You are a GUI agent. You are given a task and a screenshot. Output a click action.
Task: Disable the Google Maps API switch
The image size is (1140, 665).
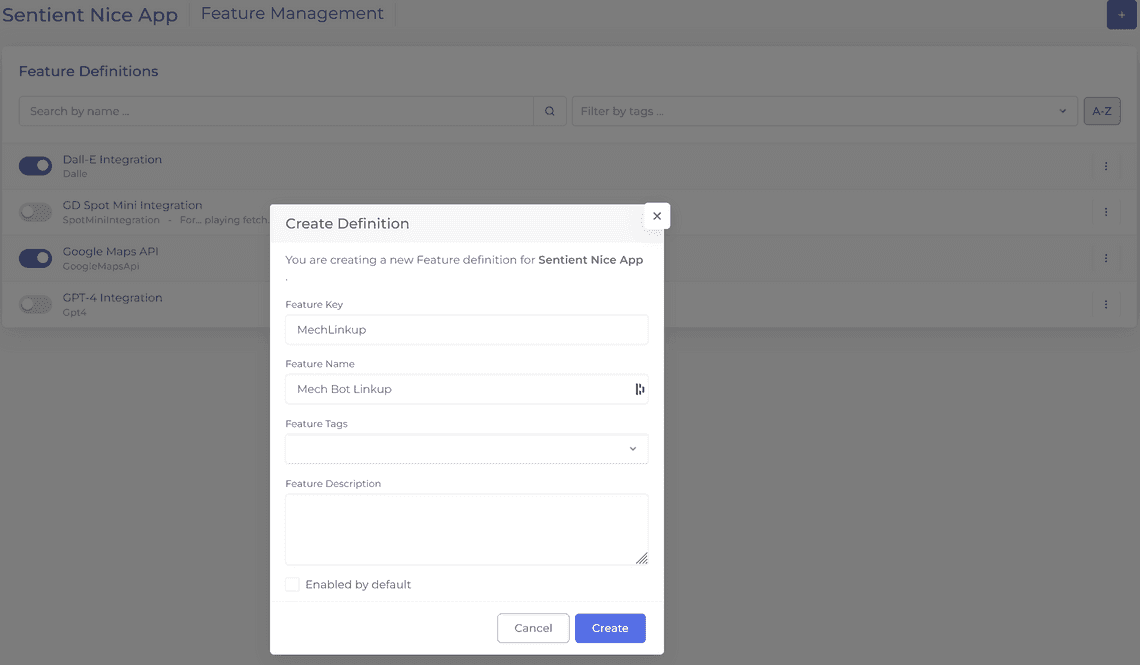(36, 258)
